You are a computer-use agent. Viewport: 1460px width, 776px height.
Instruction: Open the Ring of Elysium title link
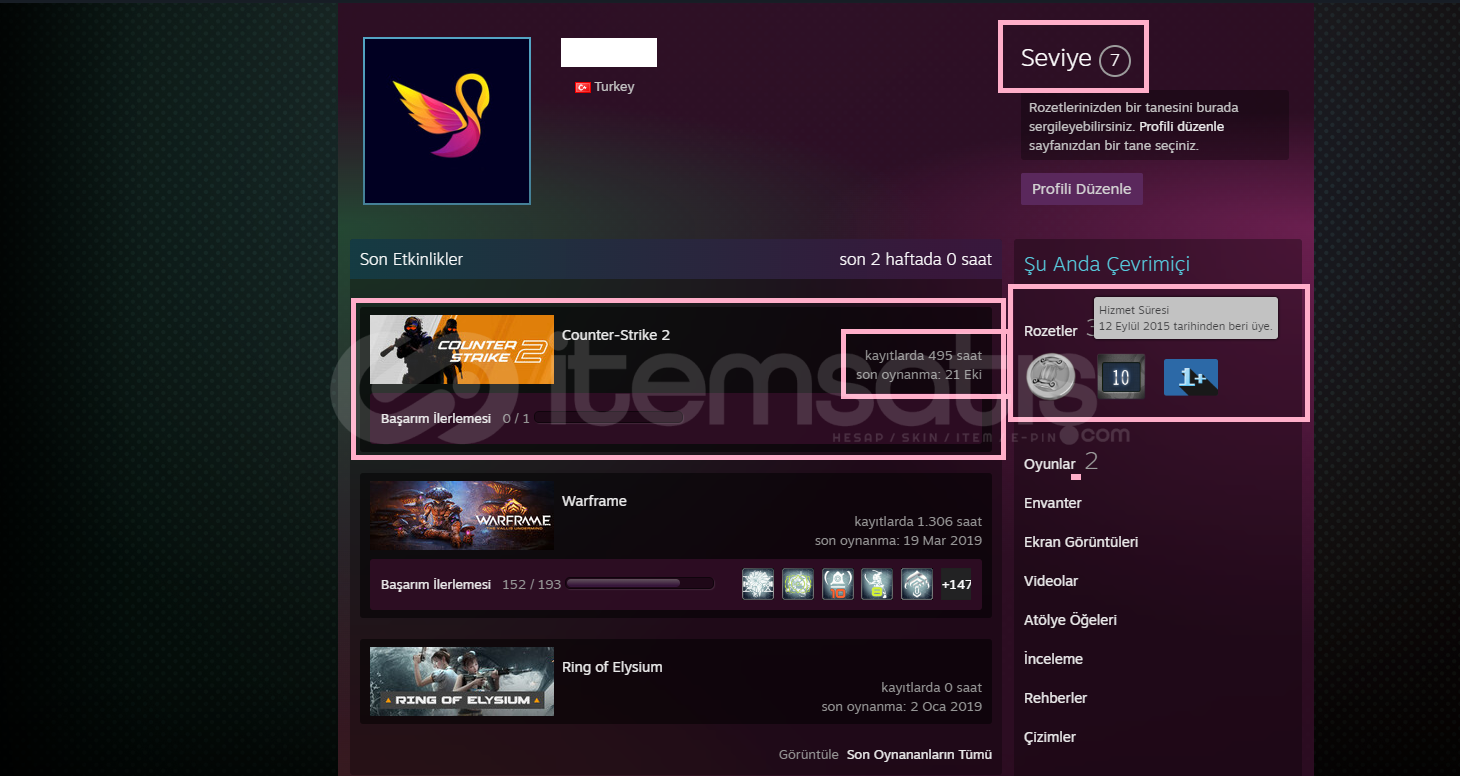point(612,667)
